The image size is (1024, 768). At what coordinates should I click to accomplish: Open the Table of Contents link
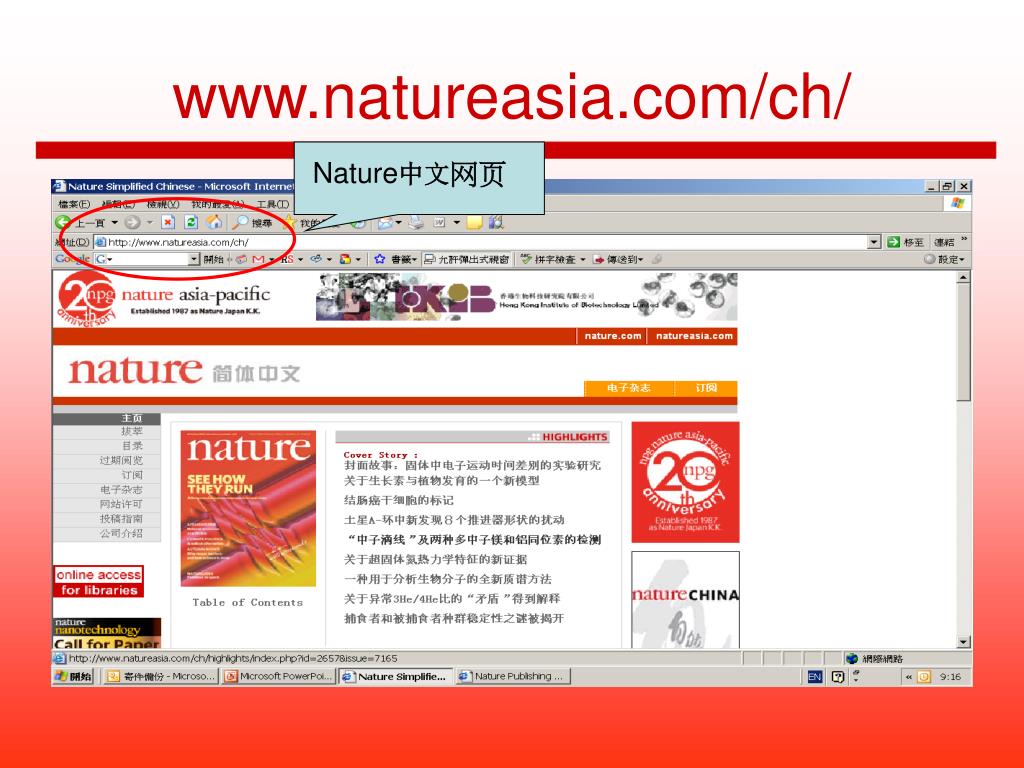(248, 603)
